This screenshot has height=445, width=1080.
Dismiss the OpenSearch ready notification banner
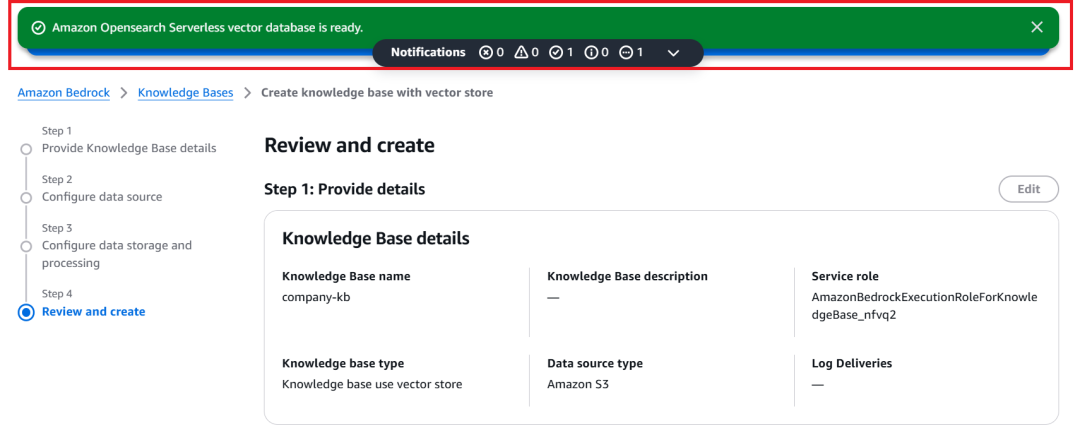point(1037,27)
